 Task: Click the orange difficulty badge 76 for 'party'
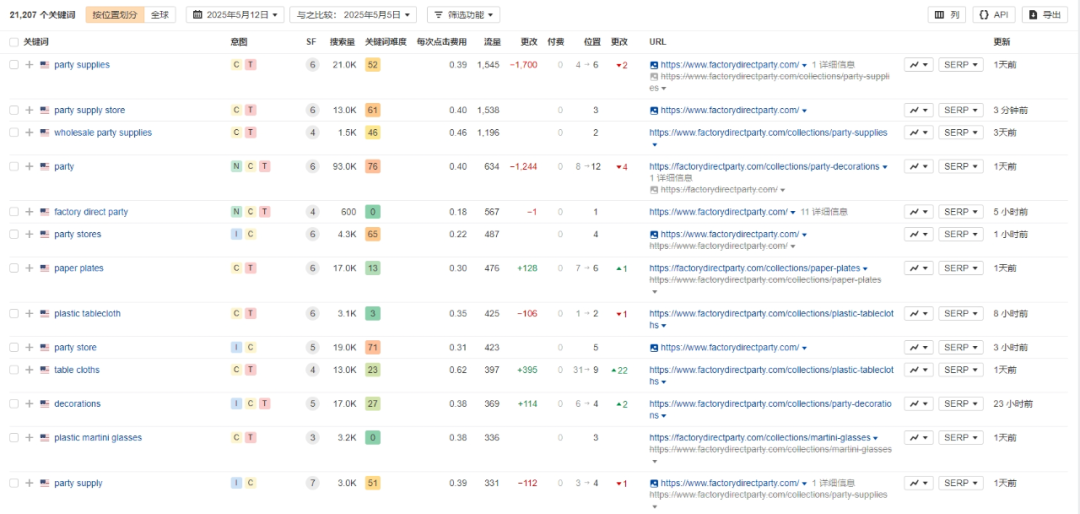tap(372, 167)
